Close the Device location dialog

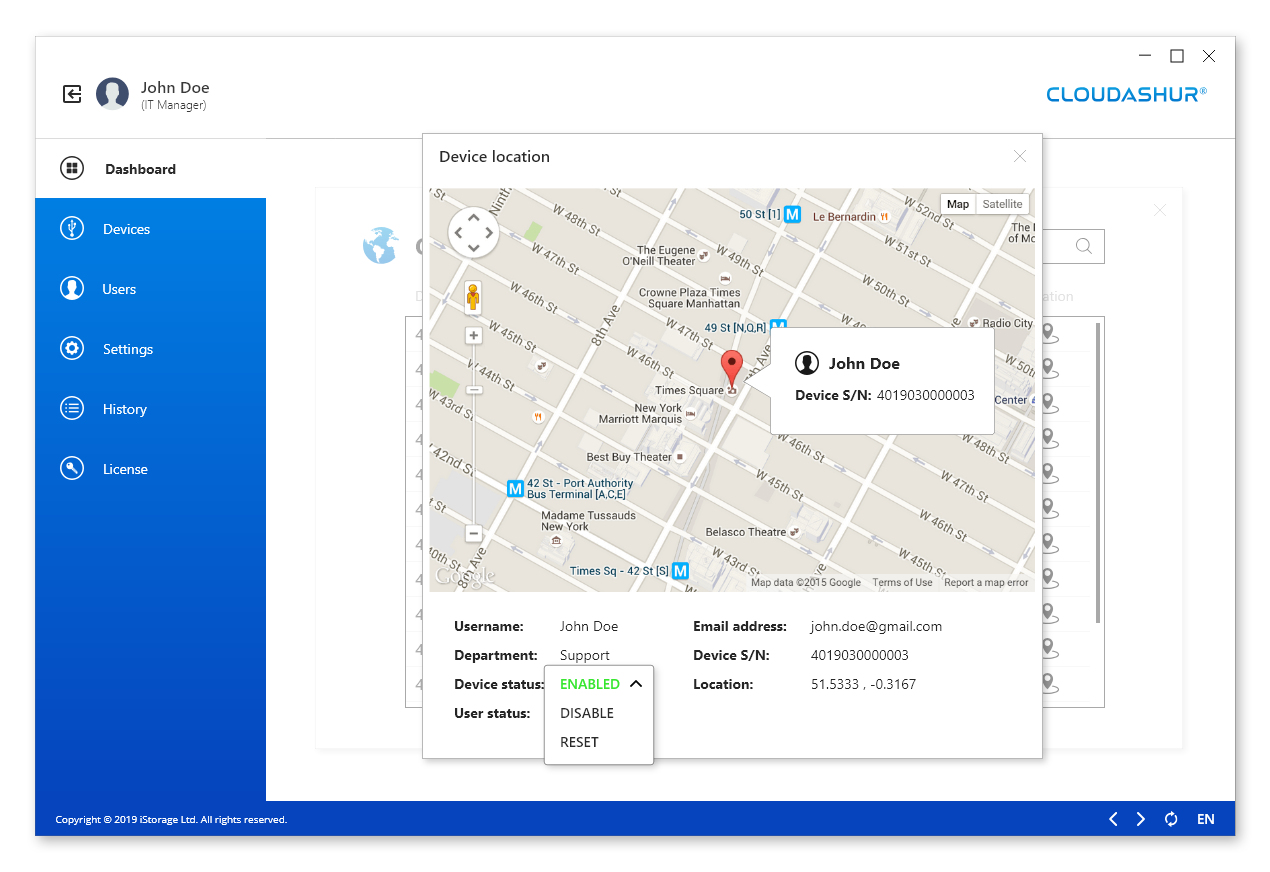[x=1020, y=156]
